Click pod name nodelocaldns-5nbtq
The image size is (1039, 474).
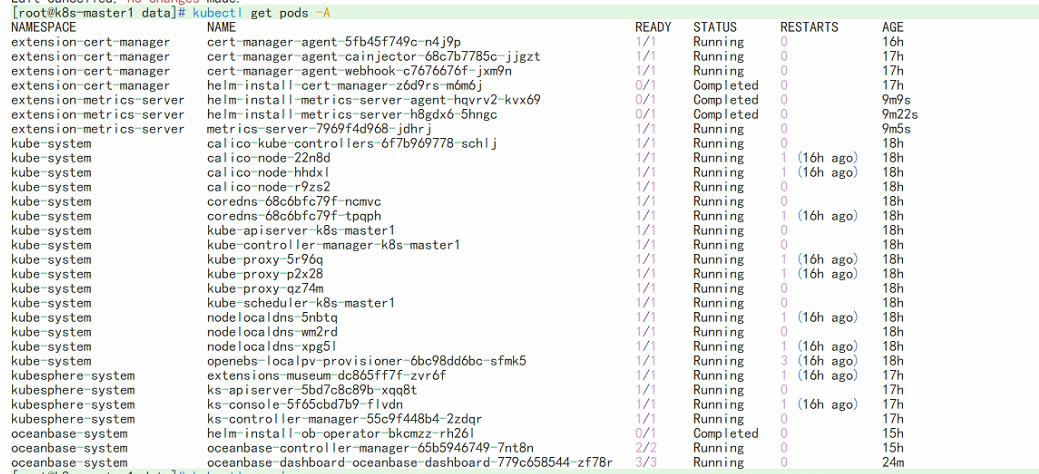[x=272, y=318]
